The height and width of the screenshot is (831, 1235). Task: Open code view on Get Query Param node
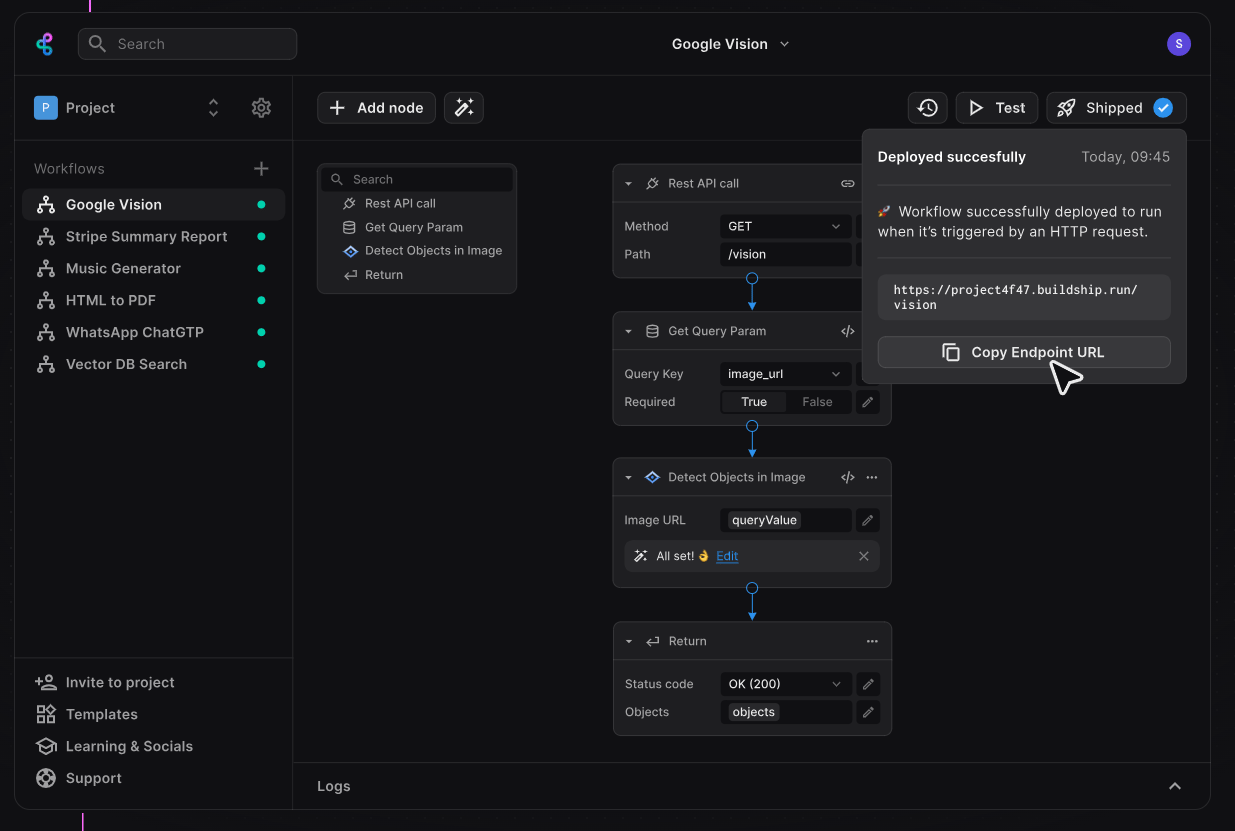tap(847, 332)
